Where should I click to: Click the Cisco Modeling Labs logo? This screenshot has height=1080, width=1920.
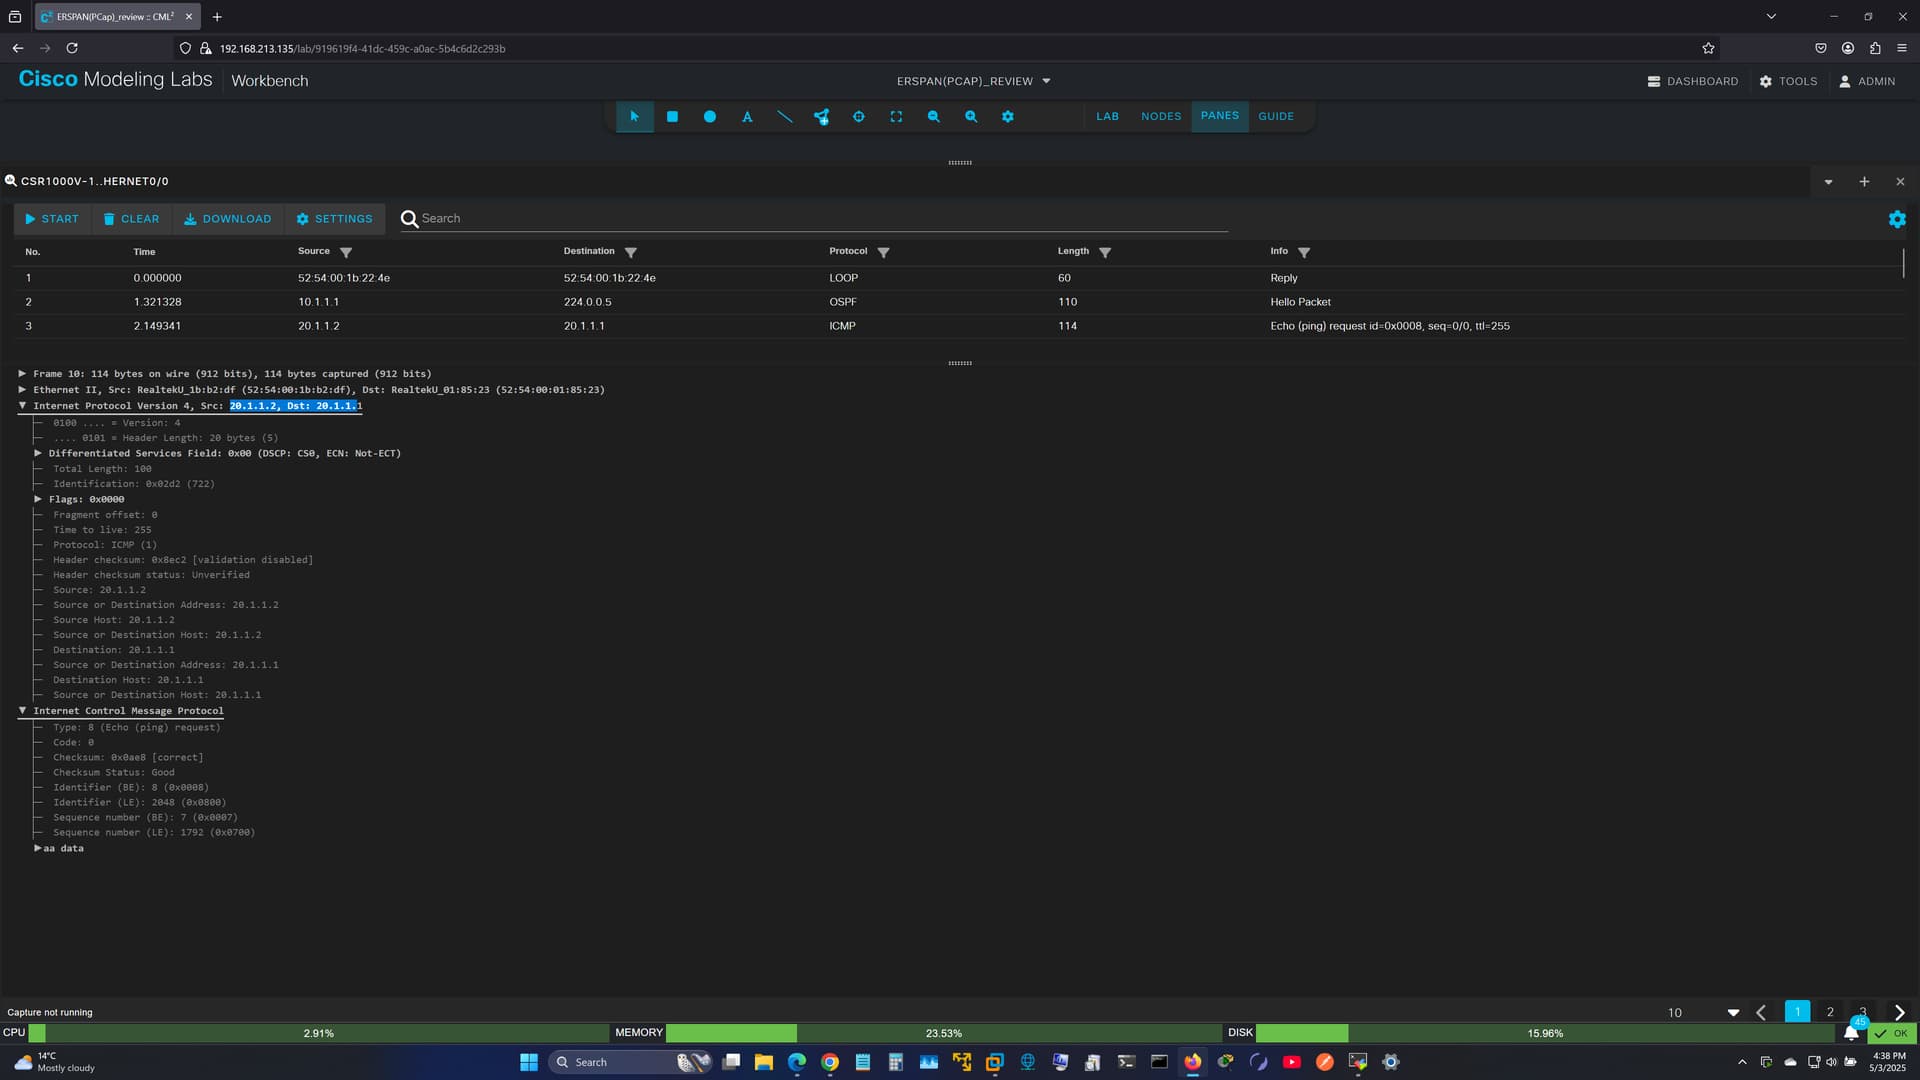(x=116, y=80)
